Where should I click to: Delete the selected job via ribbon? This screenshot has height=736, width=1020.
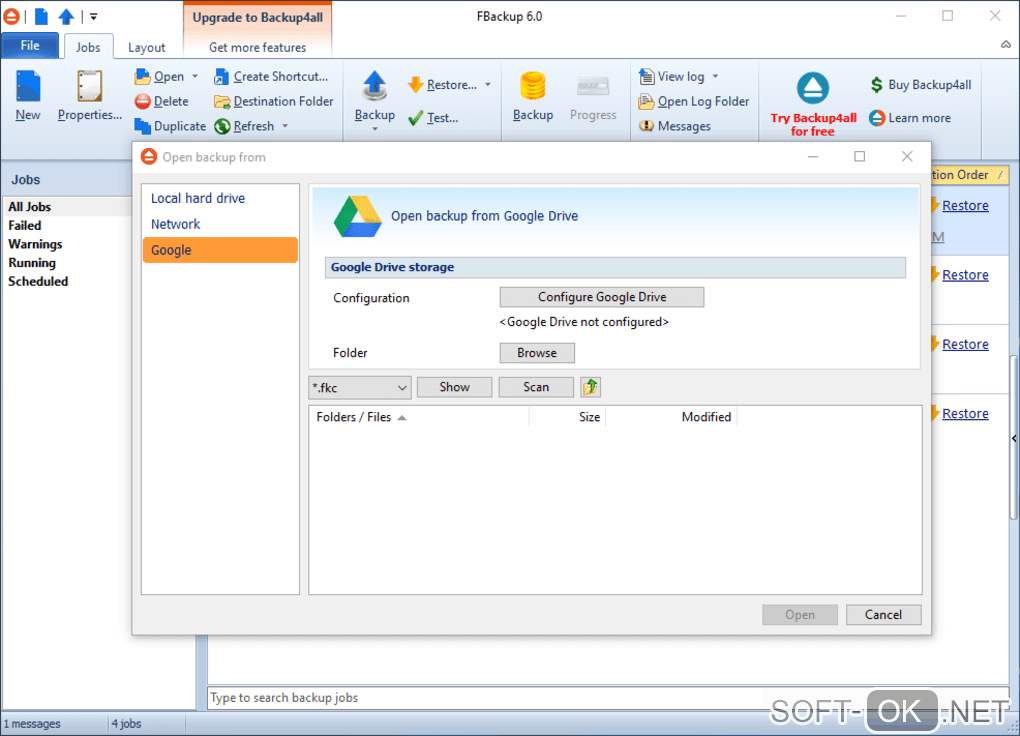[162, 102]
